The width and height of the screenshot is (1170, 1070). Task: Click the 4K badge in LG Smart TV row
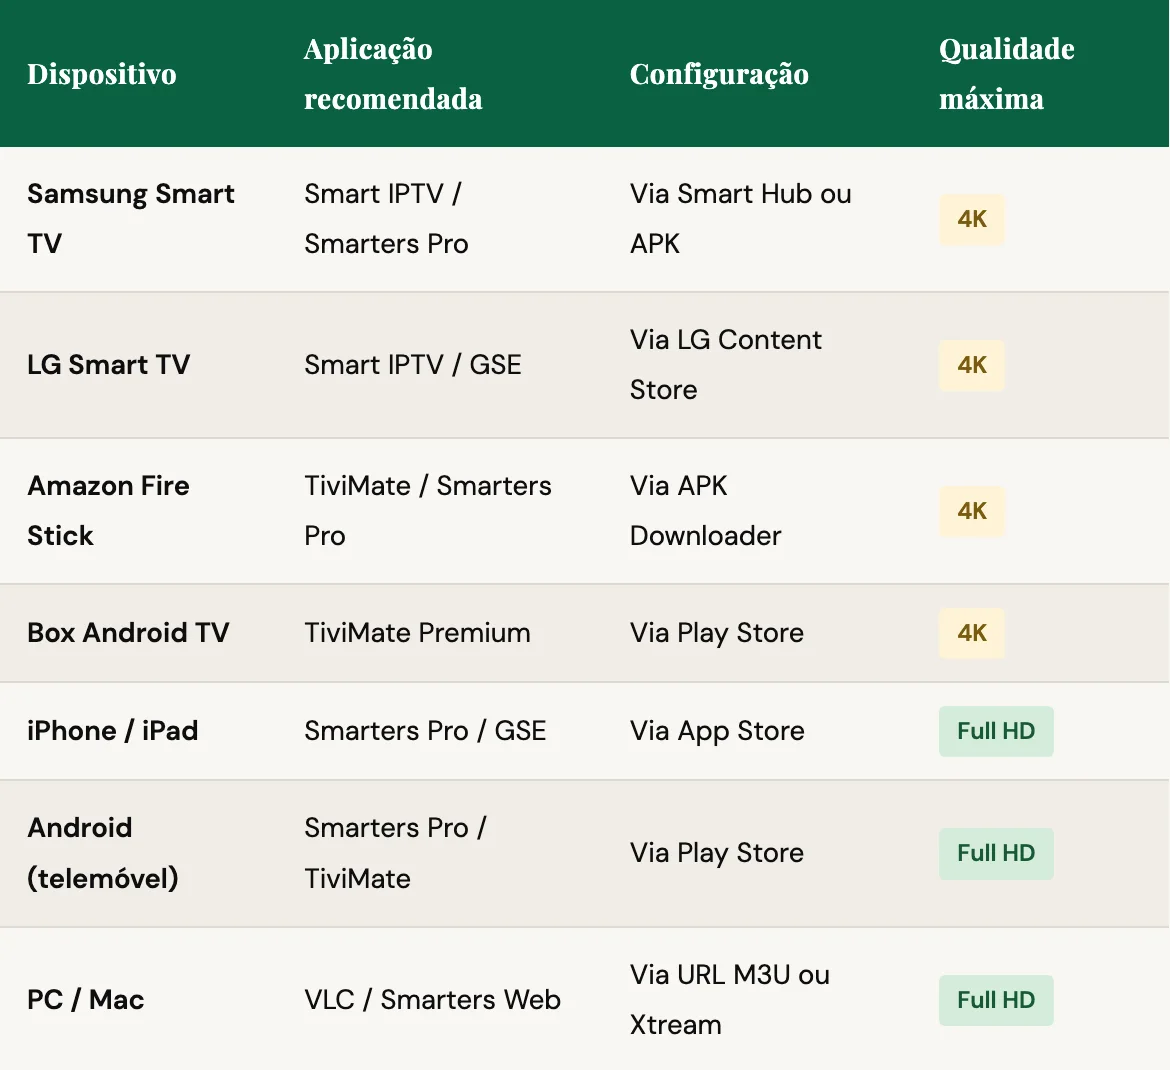pos(971,365)
